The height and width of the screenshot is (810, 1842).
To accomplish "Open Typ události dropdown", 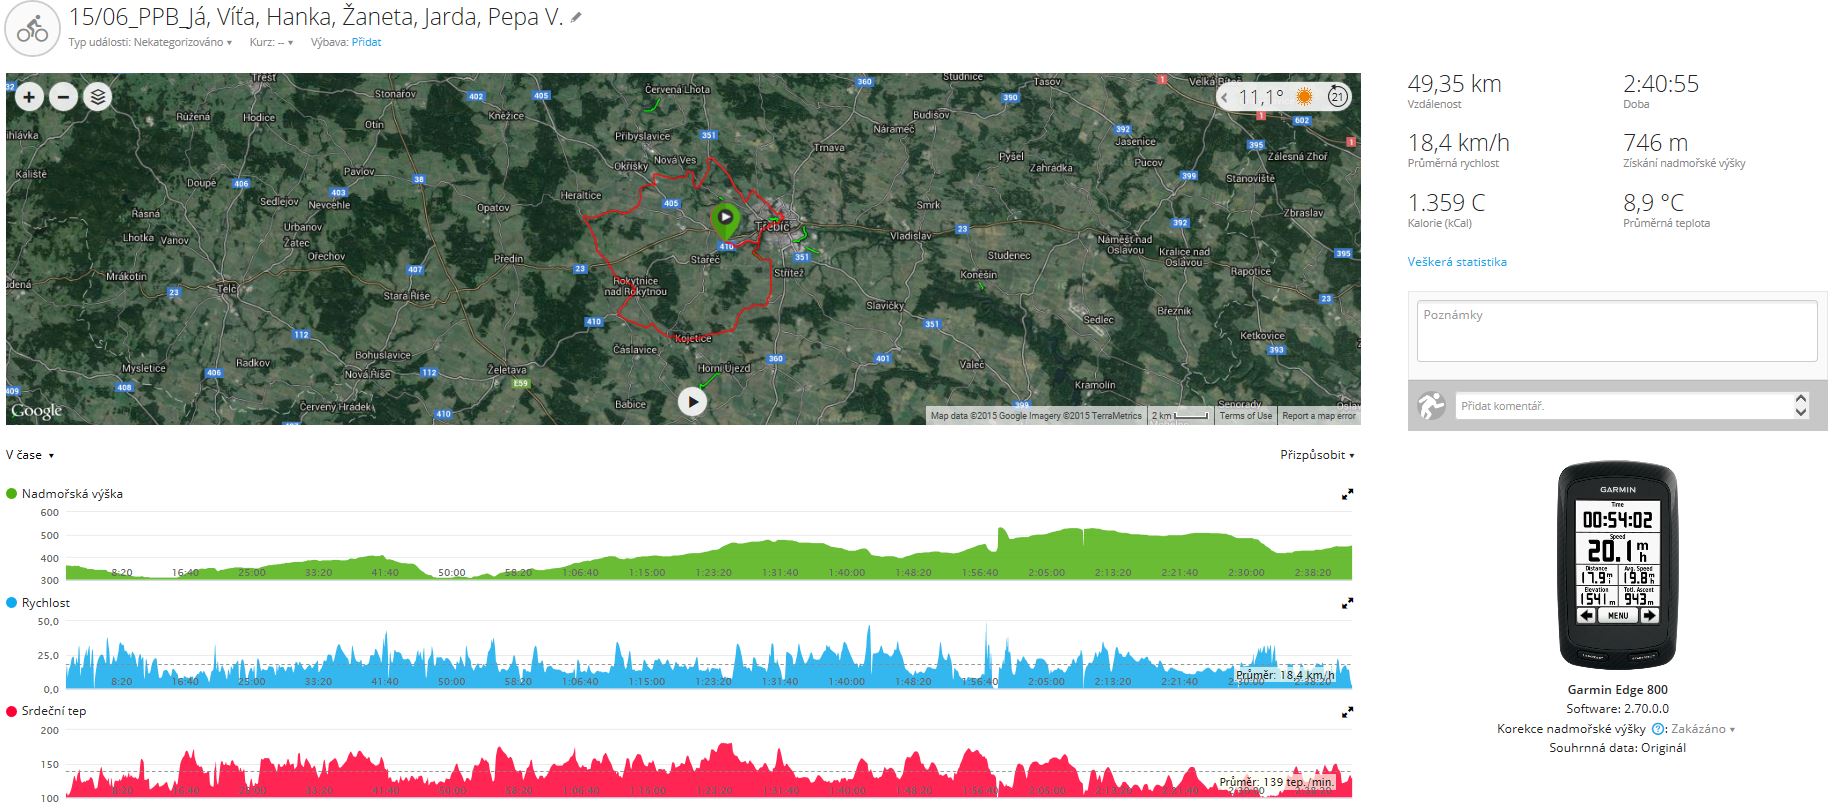I will (150, 43).
